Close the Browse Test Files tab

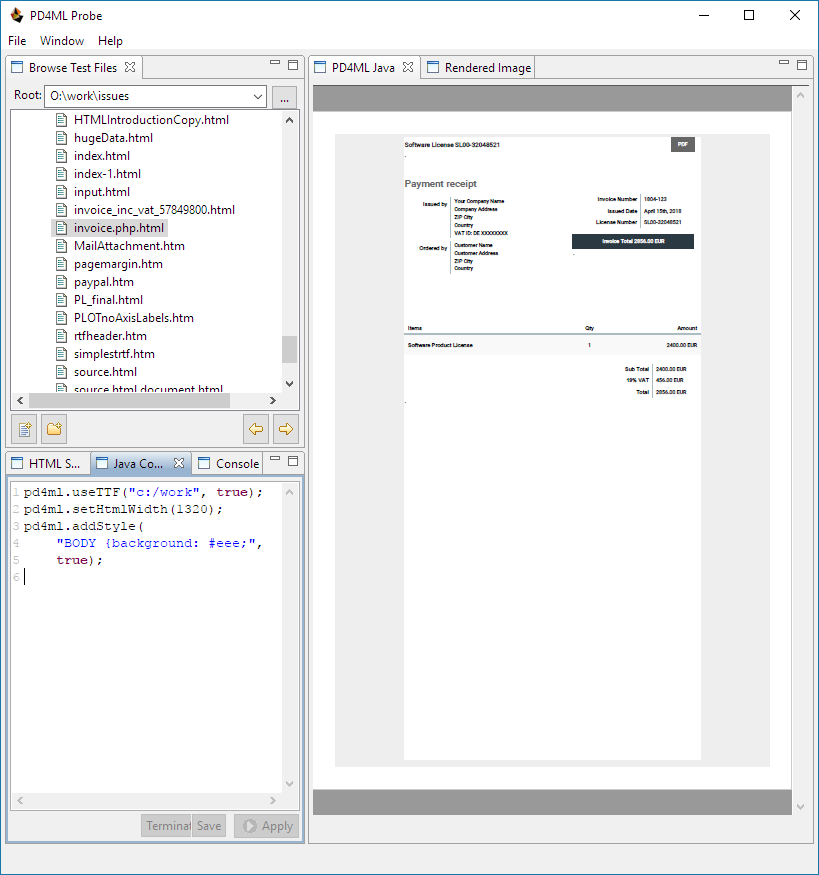(x=130, y=68)
